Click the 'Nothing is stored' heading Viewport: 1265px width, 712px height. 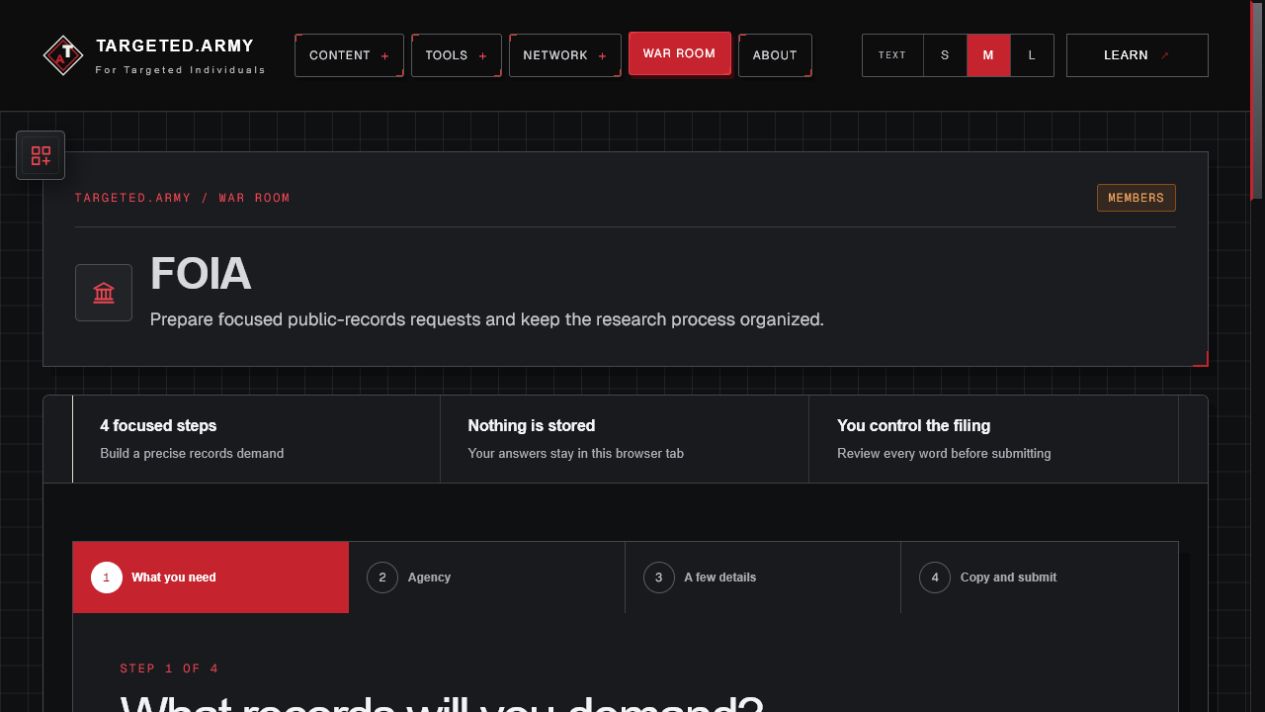[x=531, y=426]
